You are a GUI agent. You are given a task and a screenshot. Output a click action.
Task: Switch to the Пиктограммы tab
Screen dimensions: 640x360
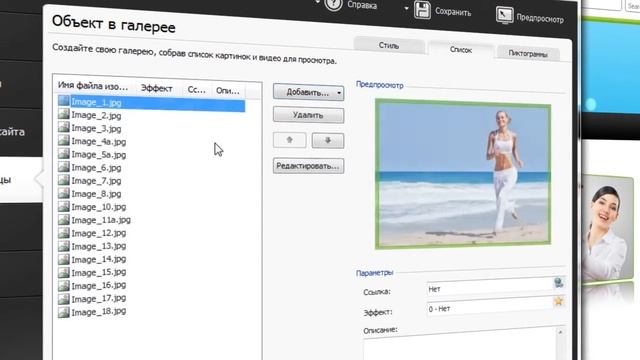528,53
